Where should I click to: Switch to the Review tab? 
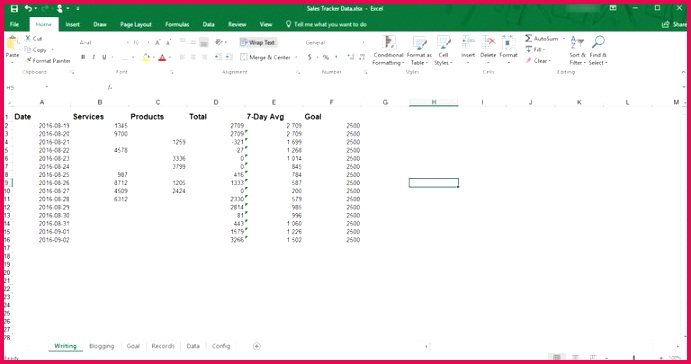coord(237,24)
